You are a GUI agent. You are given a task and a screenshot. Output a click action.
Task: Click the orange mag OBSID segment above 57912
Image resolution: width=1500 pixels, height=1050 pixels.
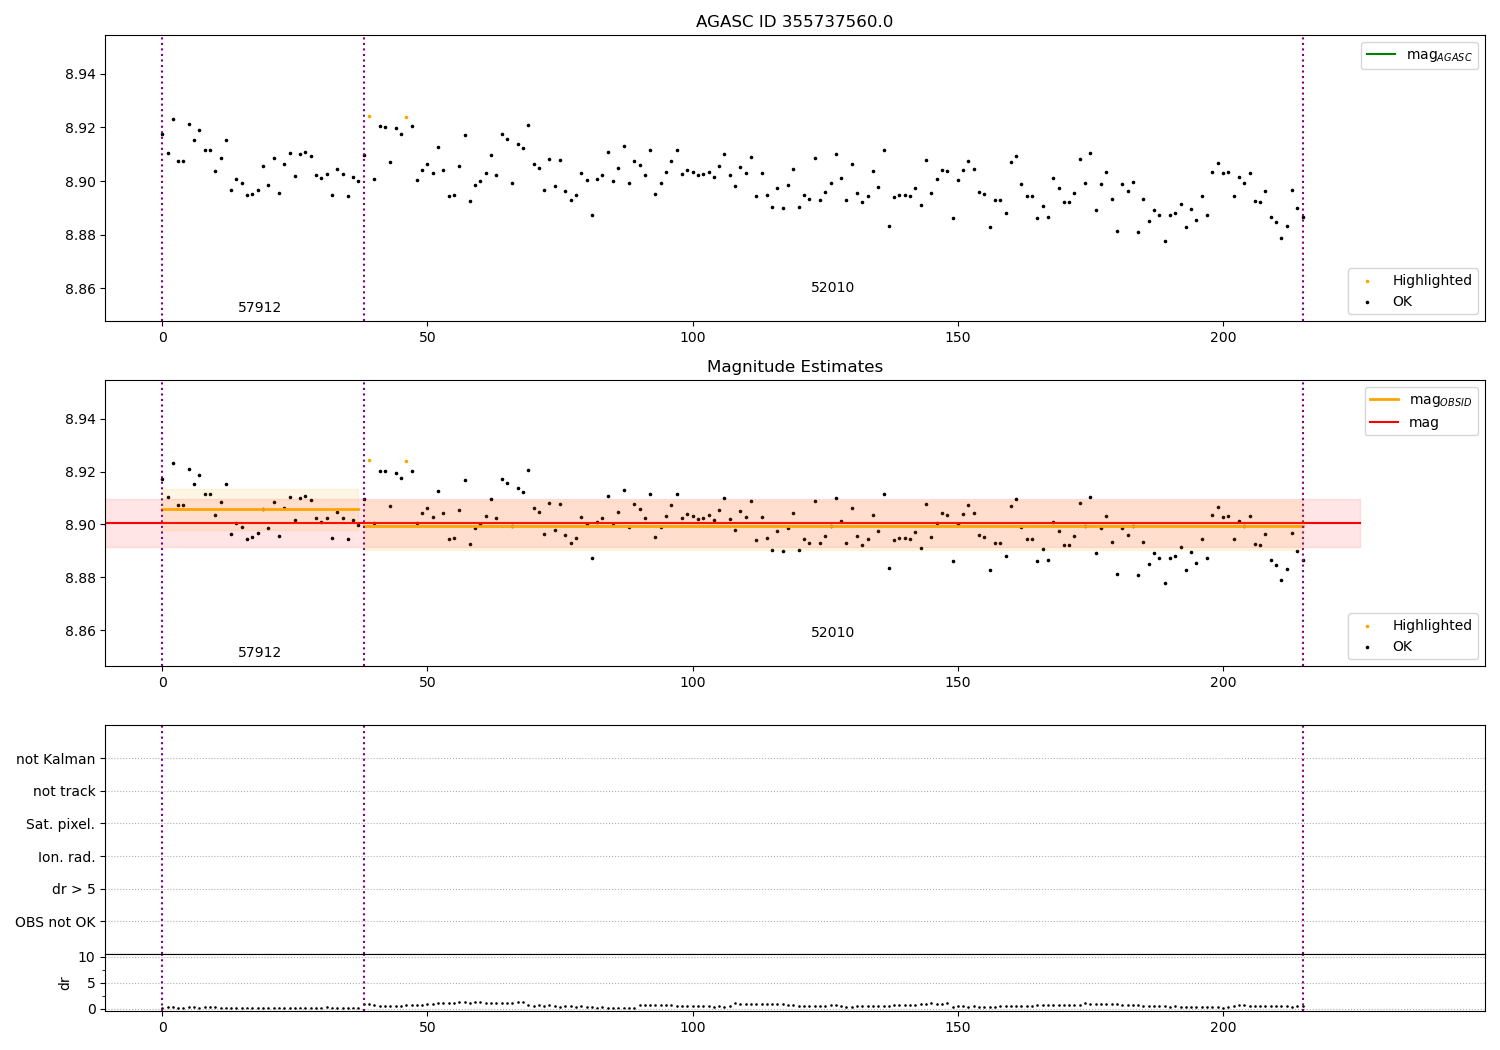tap(260, 509)
